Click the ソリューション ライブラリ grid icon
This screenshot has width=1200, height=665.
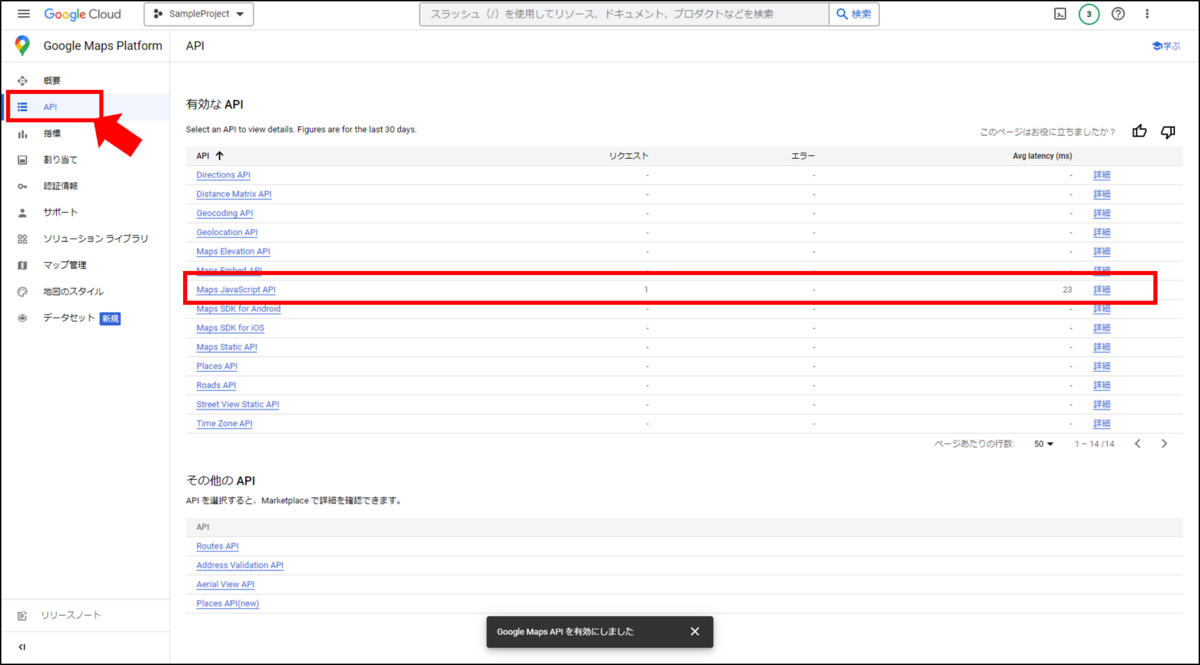(x=22, y=239)
